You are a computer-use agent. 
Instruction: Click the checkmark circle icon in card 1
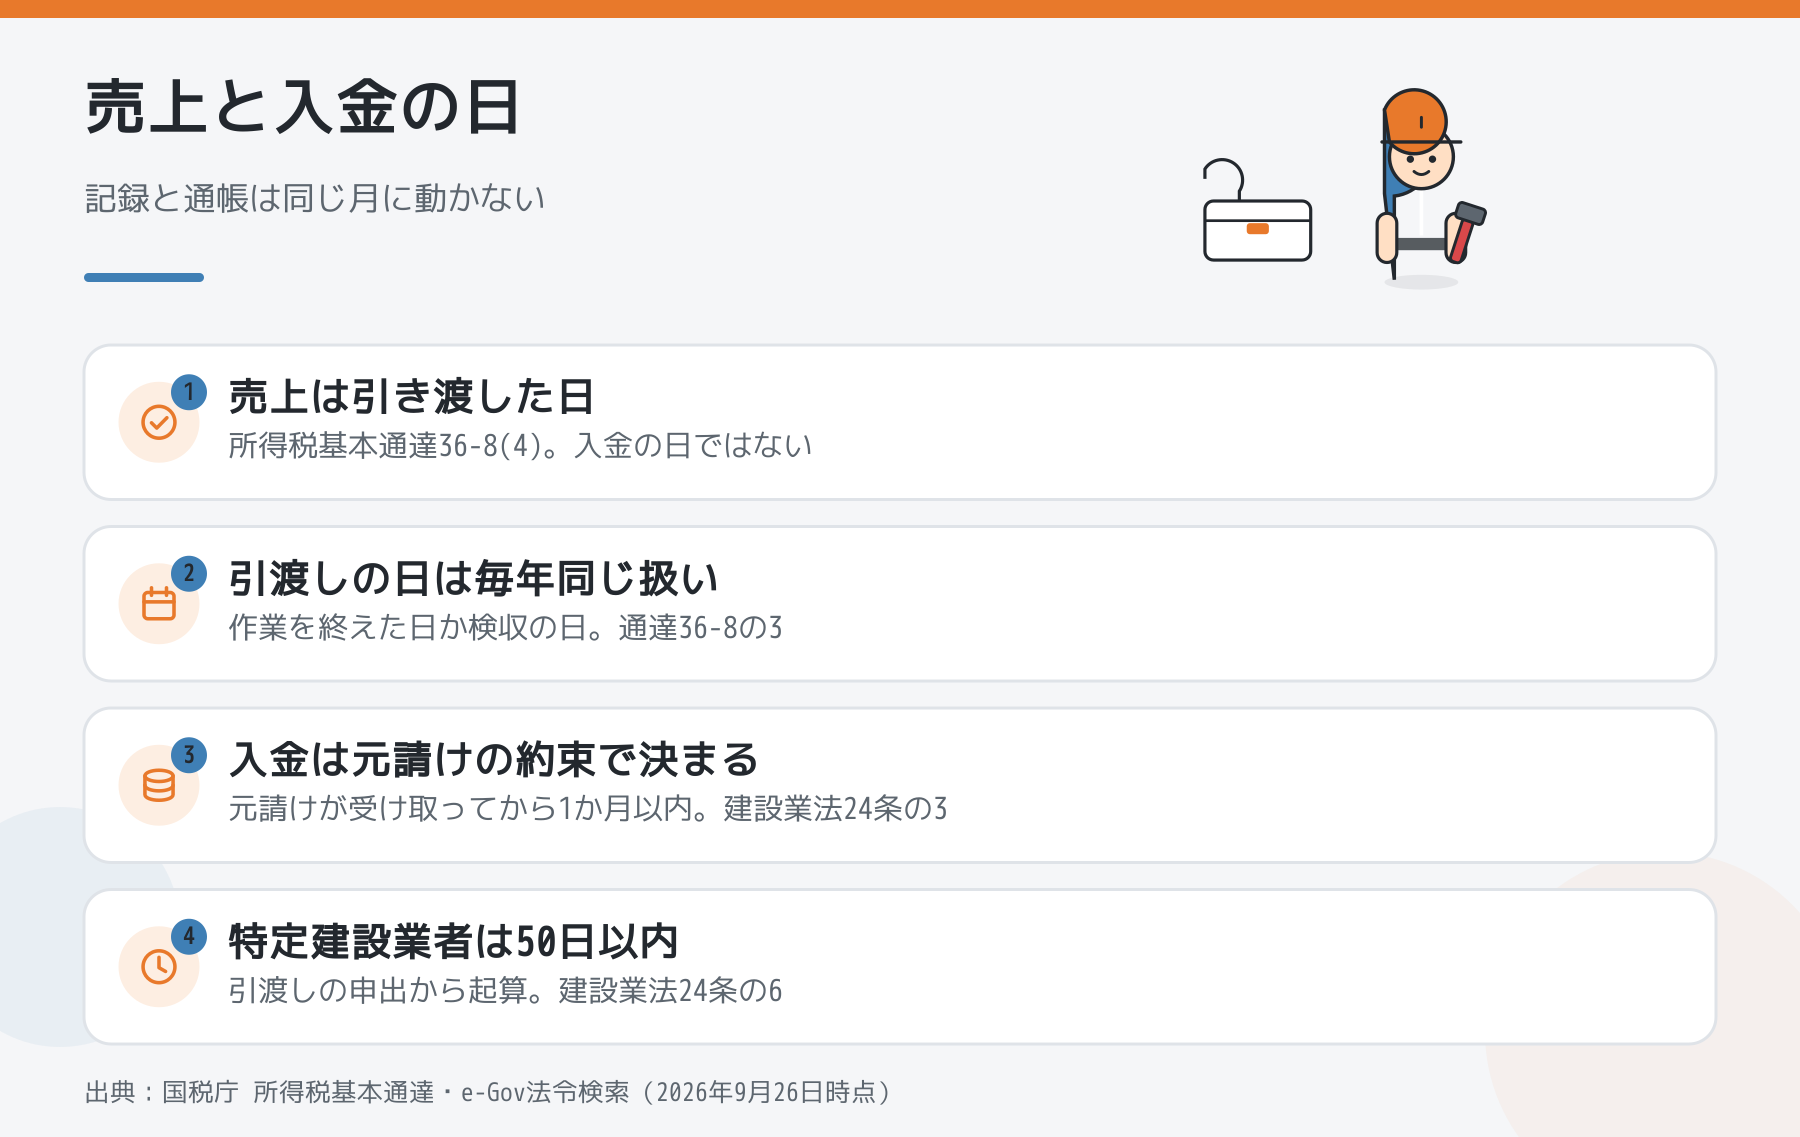click(159, 422)
